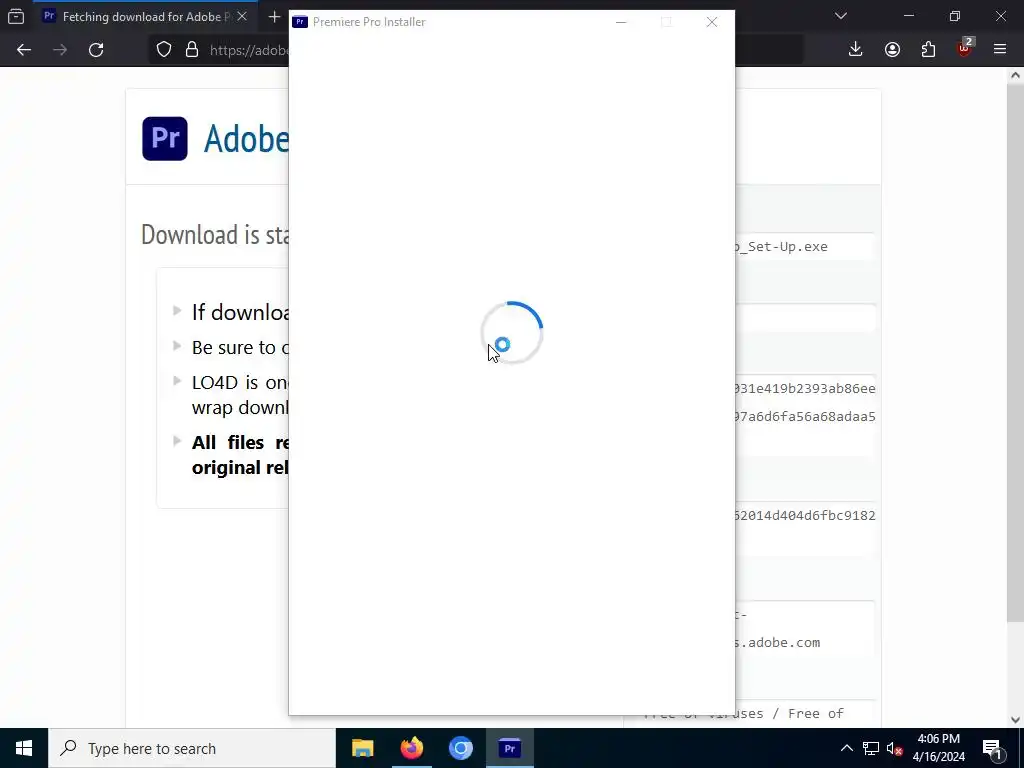Open the Firefox account icon
The height and width of the screenshot is (768, 1024).
[892, 50]
